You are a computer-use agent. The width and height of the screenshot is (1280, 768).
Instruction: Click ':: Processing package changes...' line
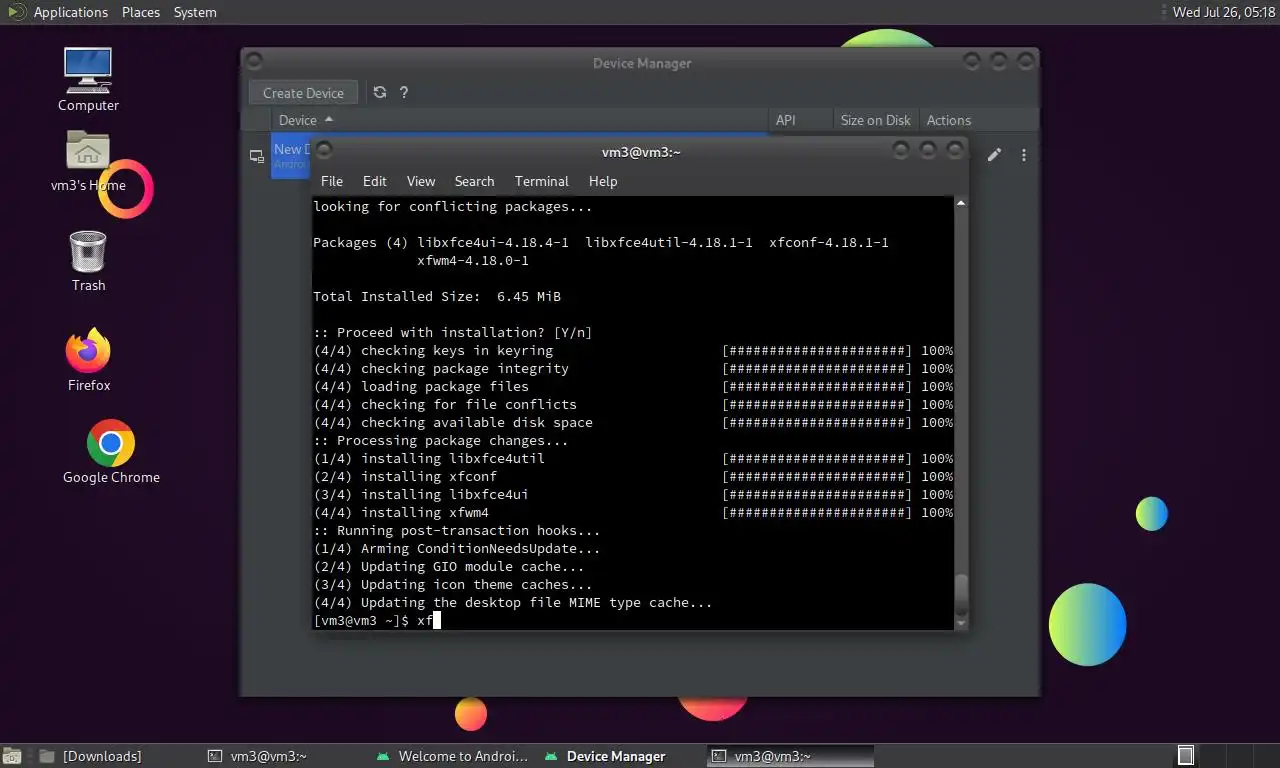(441, 441)
